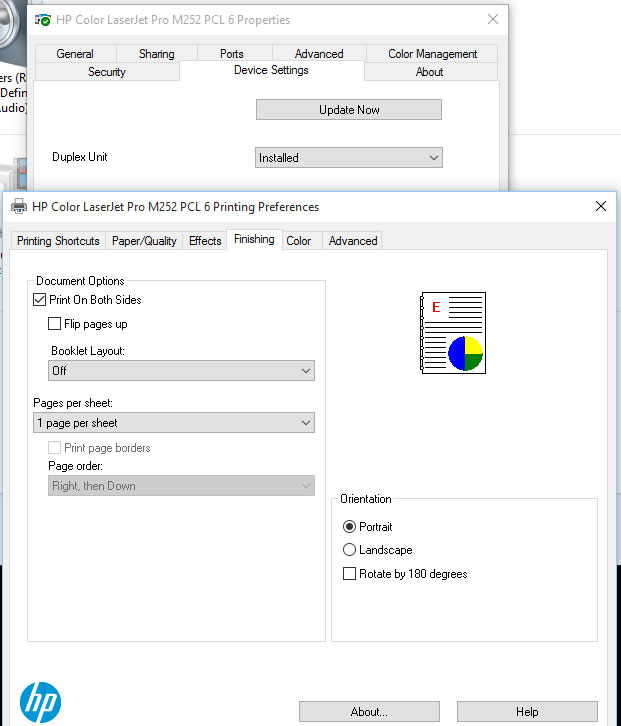Click the Orientation group title
This screenshot has width=621, height=726.
tap(366, 499)
